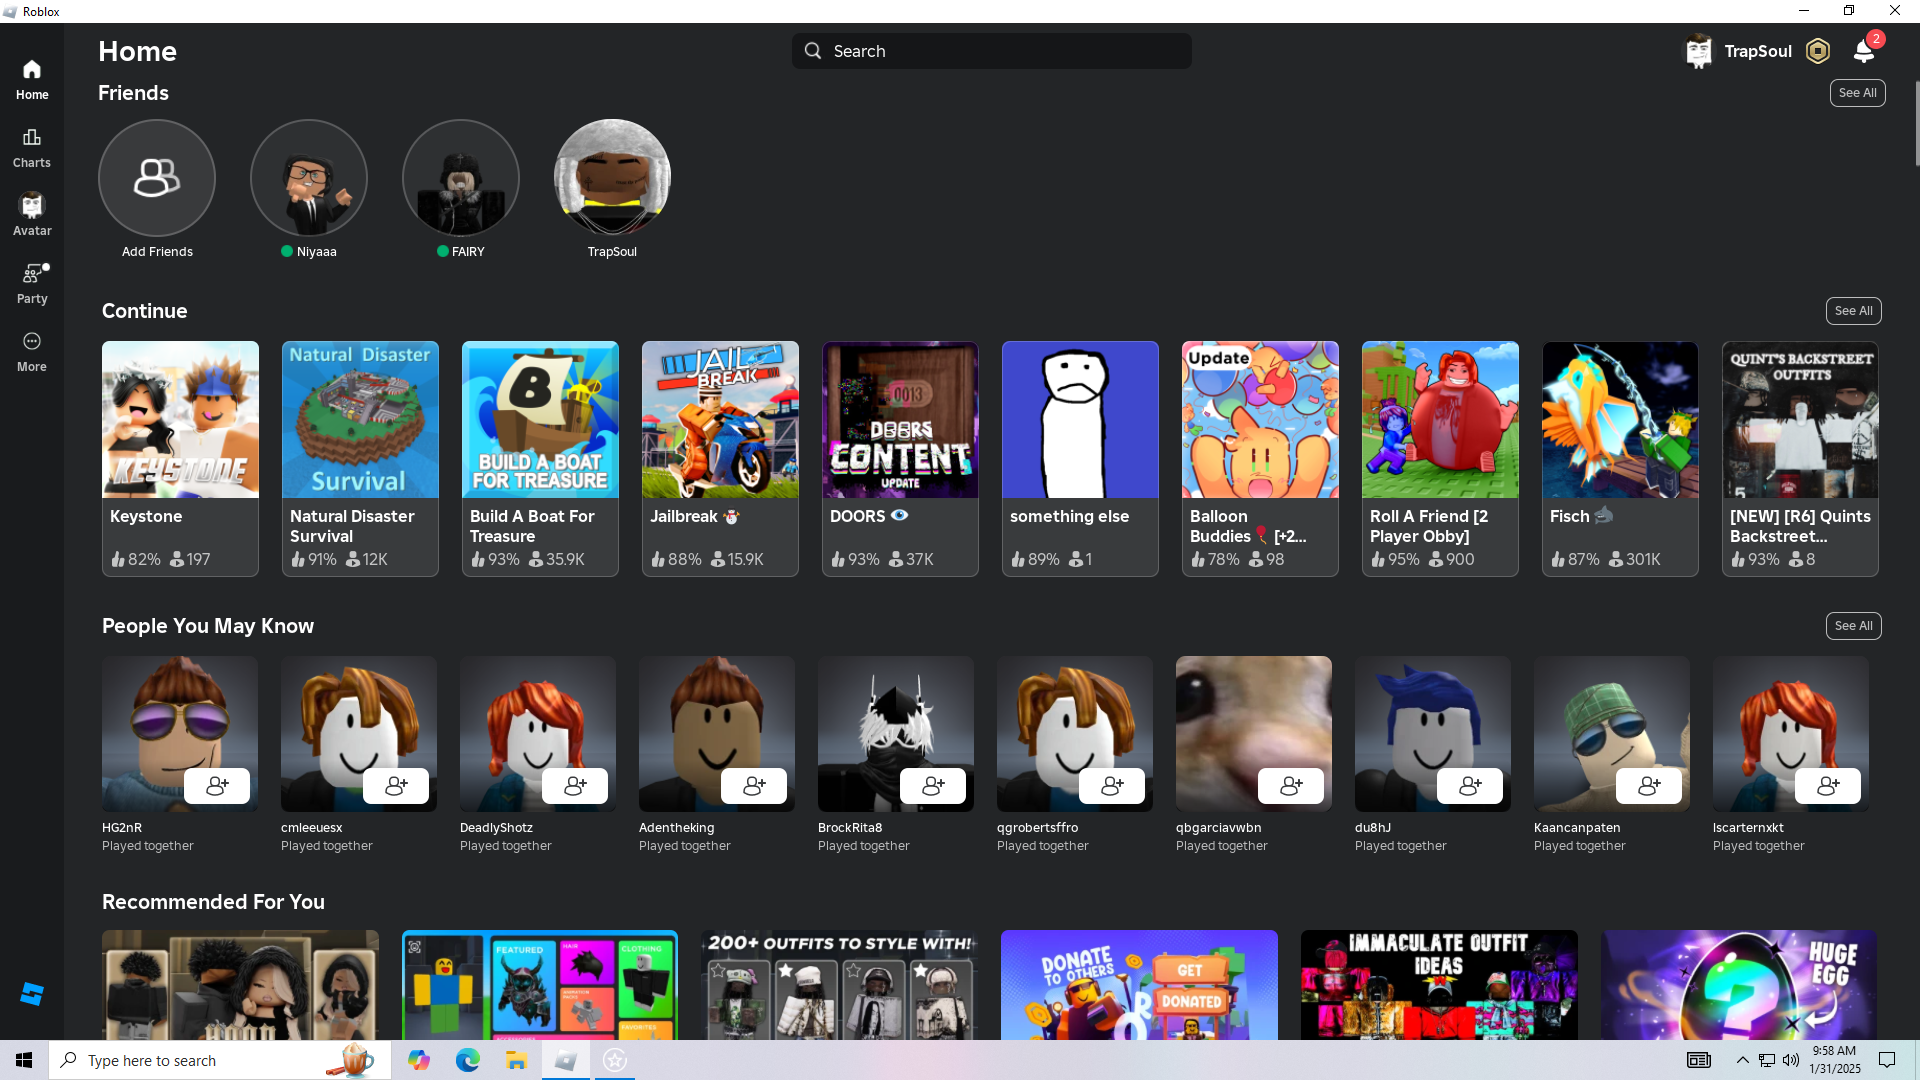Add HG2nR as a friend

217,786
